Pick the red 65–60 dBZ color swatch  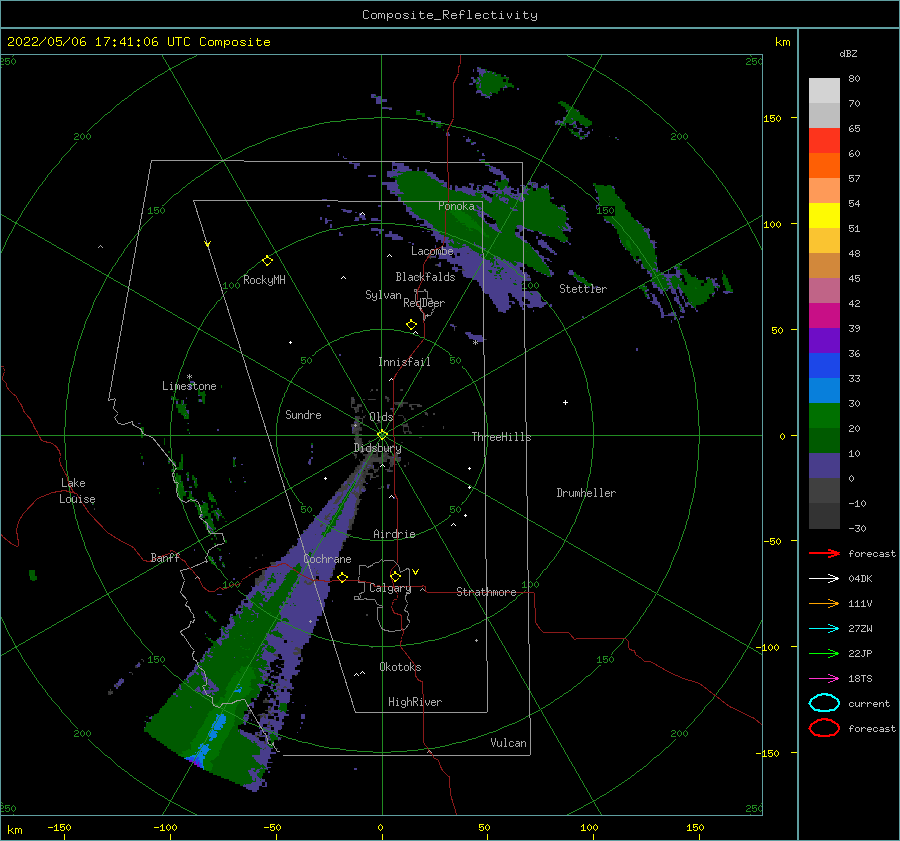[824, 141]
